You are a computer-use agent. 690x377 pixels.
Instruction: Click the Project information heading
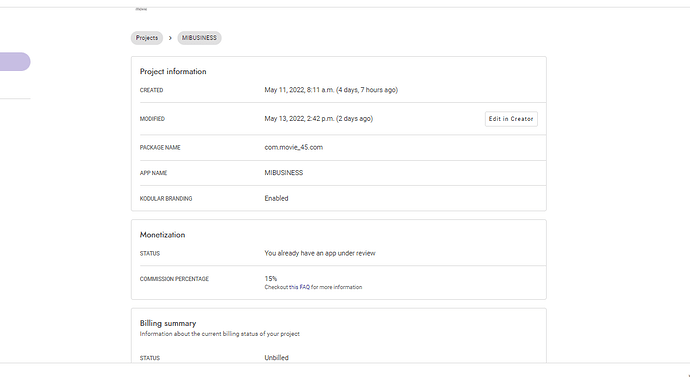click(173, 72)
